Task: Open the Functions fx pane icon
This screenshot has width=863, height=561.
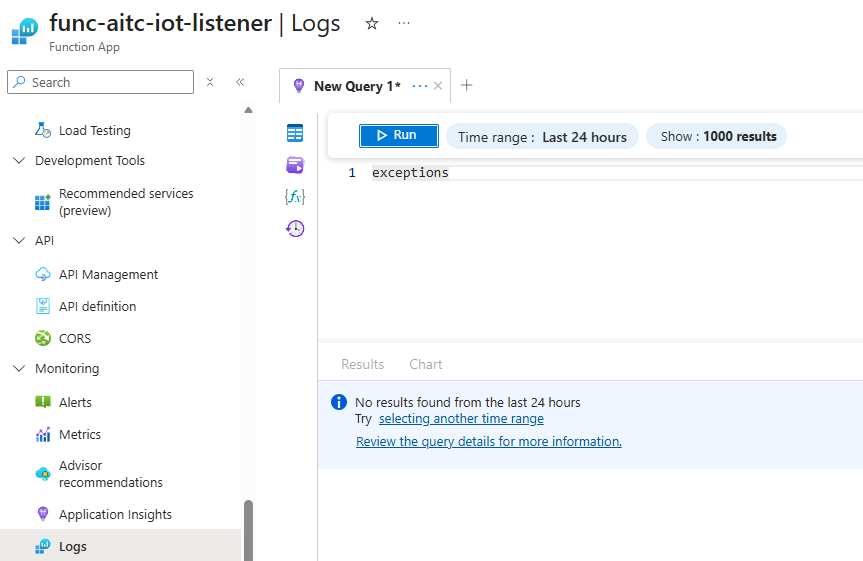Action: click(295, 197)
